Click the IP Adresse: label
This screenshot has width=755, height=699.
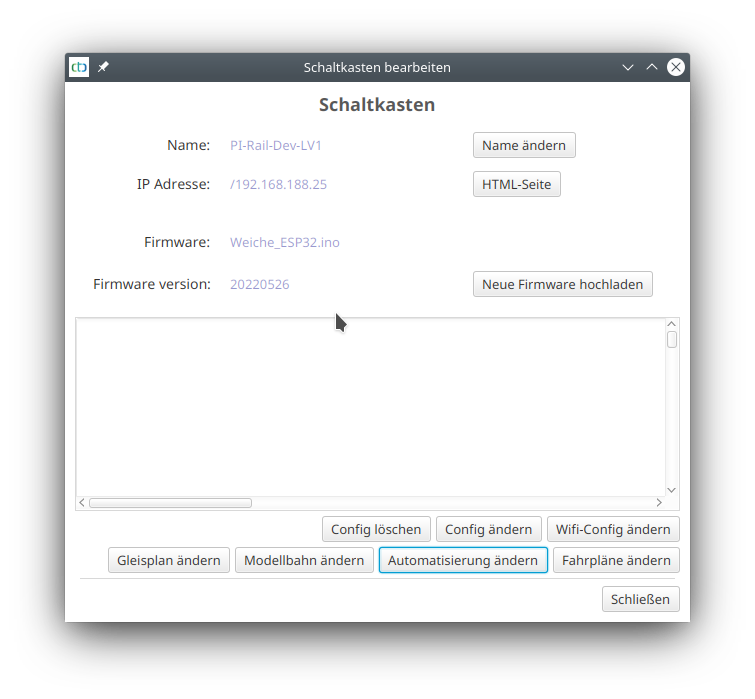173,184
